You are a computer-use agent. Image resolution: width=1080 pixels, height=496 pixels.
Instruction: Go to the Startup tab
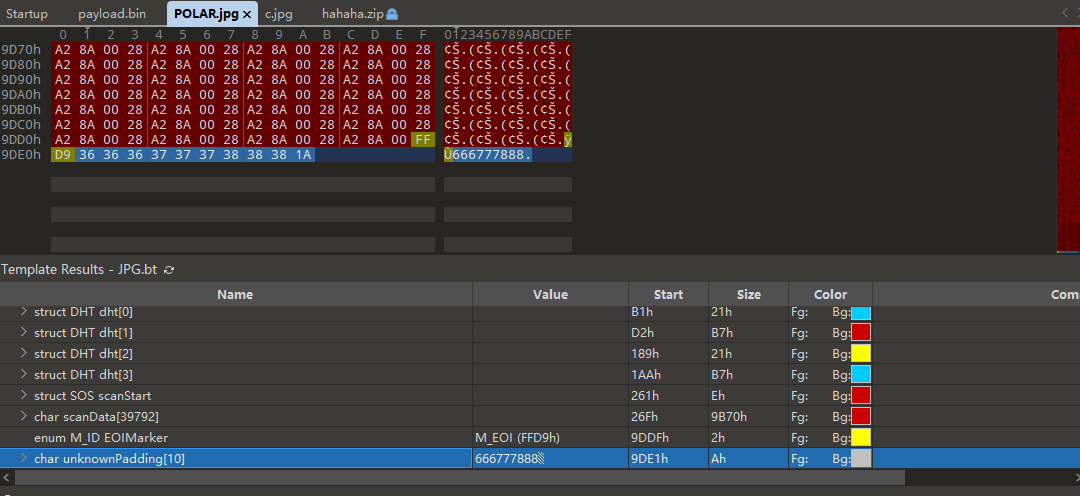click(27, 14)
